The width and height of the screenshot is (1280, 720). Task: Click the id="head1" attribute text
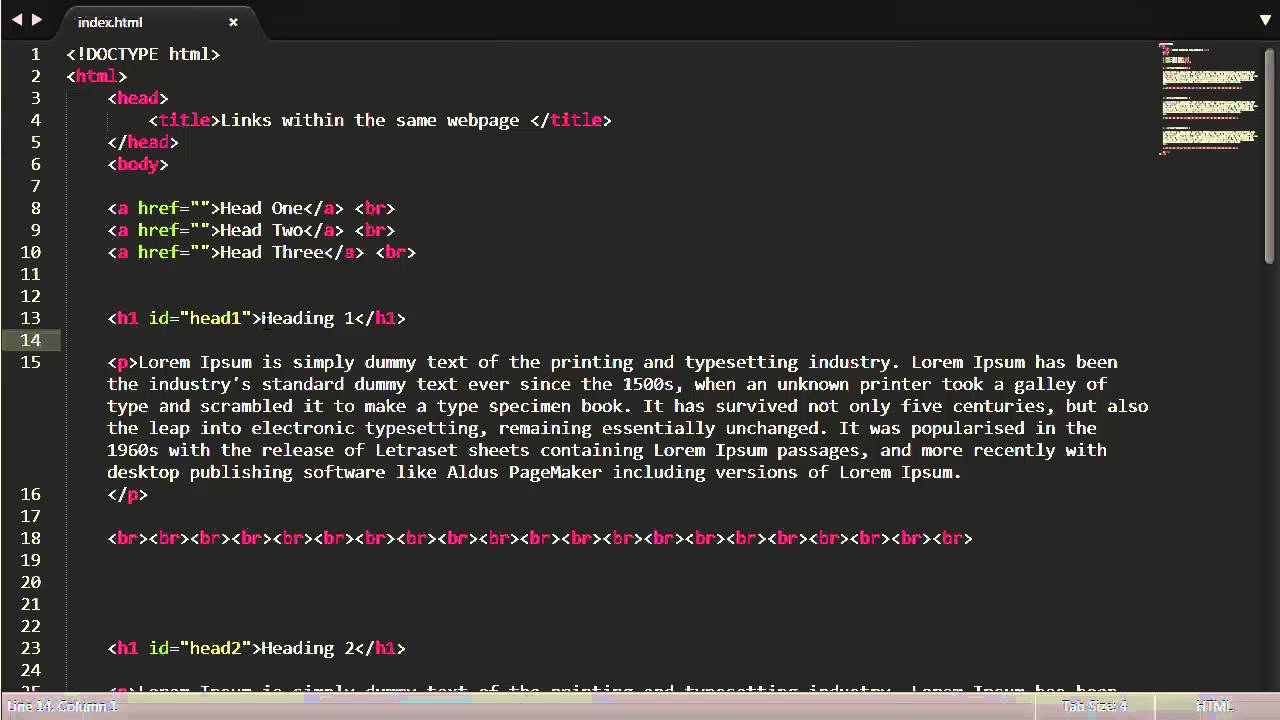tap(200, 318)
